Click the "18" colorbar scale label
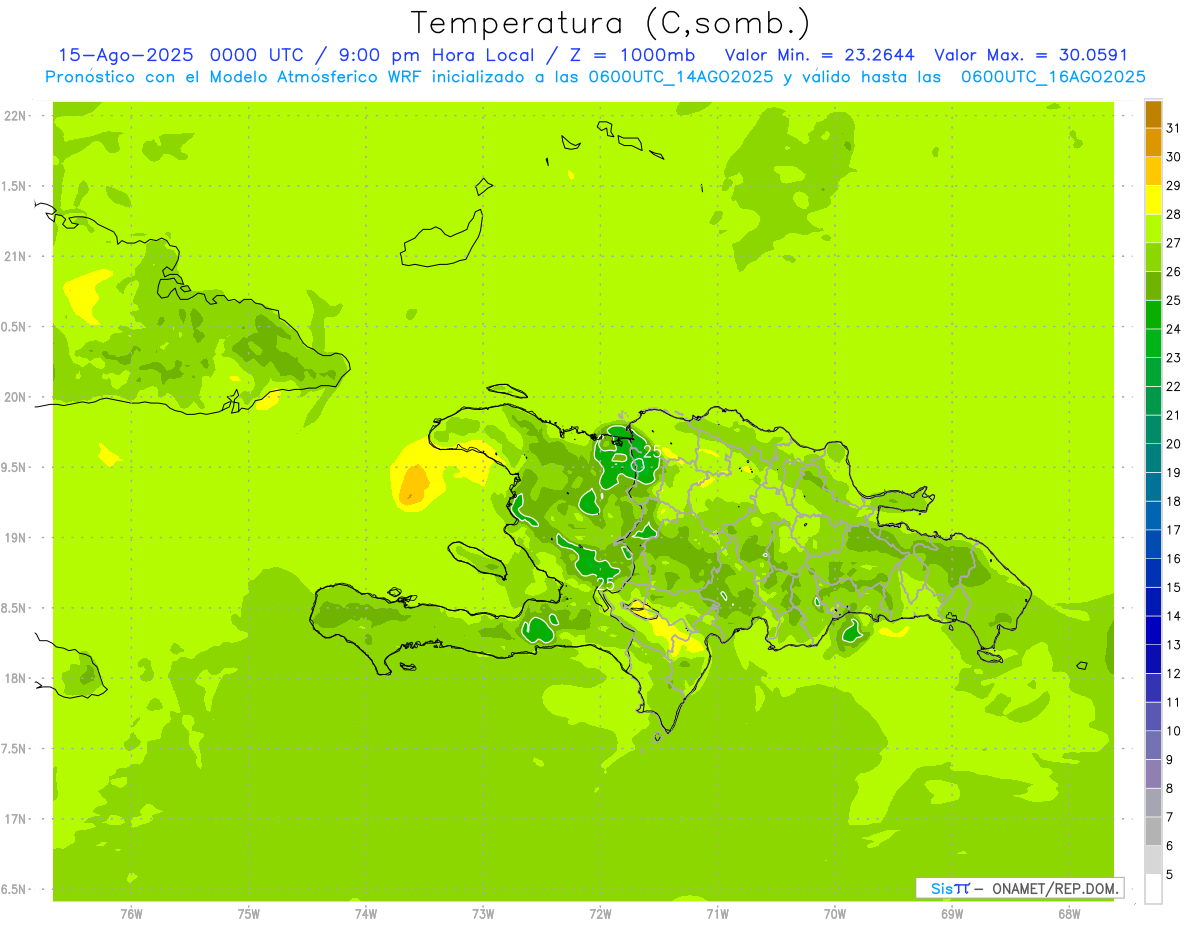 coord(1174,501)
